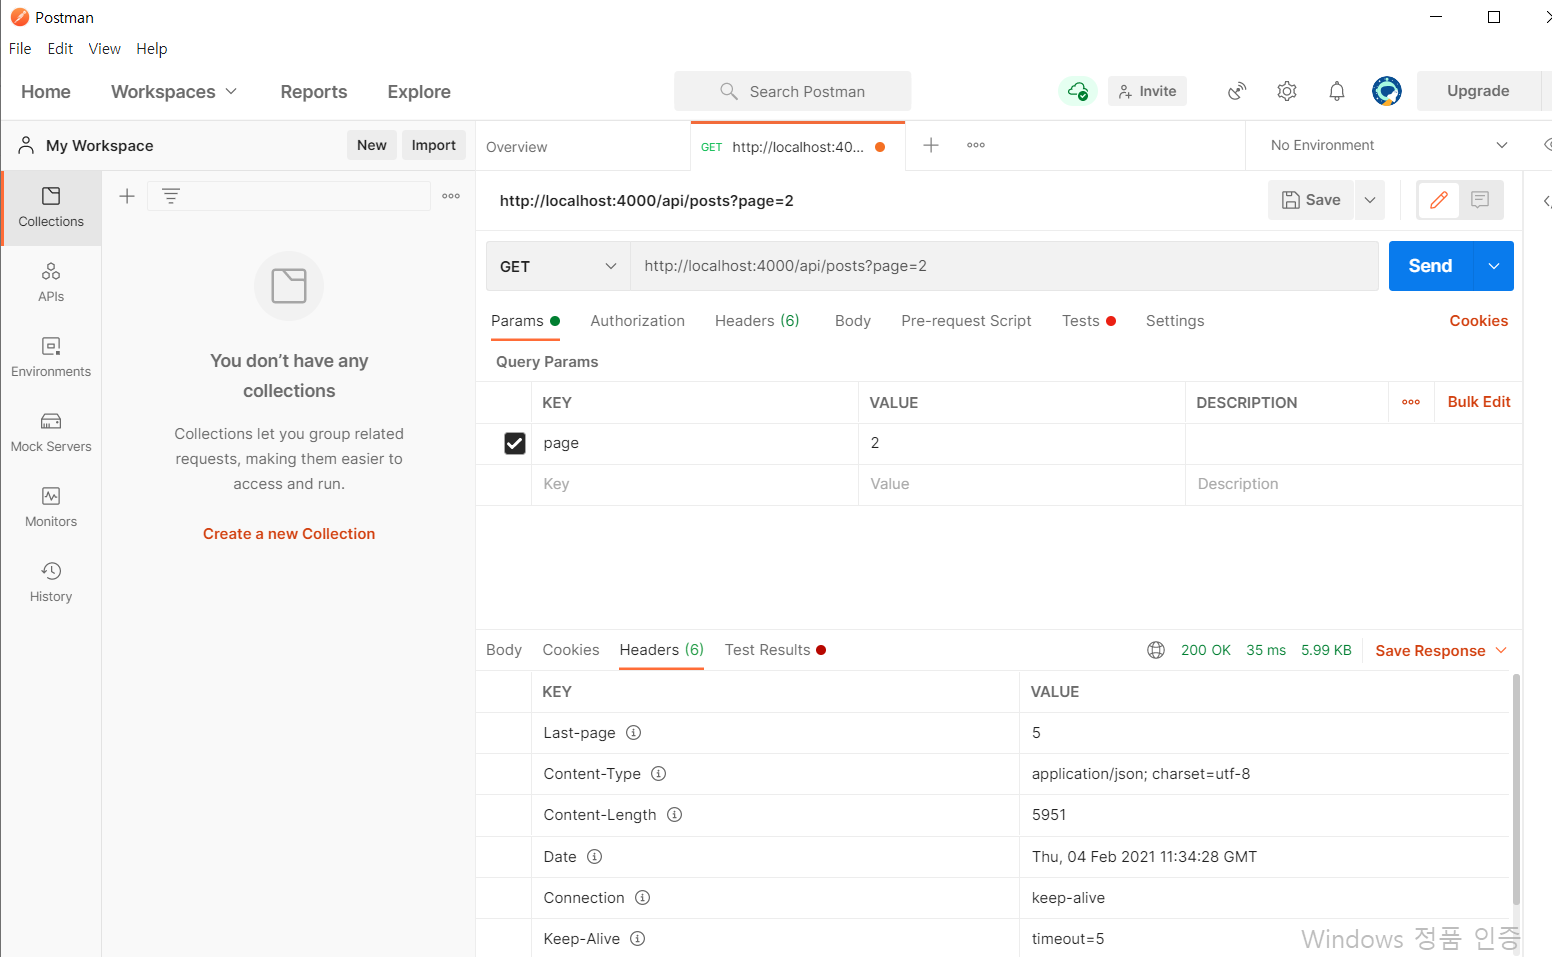1552x957 pixels.
Task: Switch to the Test Results tab
Action: [x=775, y=650]
